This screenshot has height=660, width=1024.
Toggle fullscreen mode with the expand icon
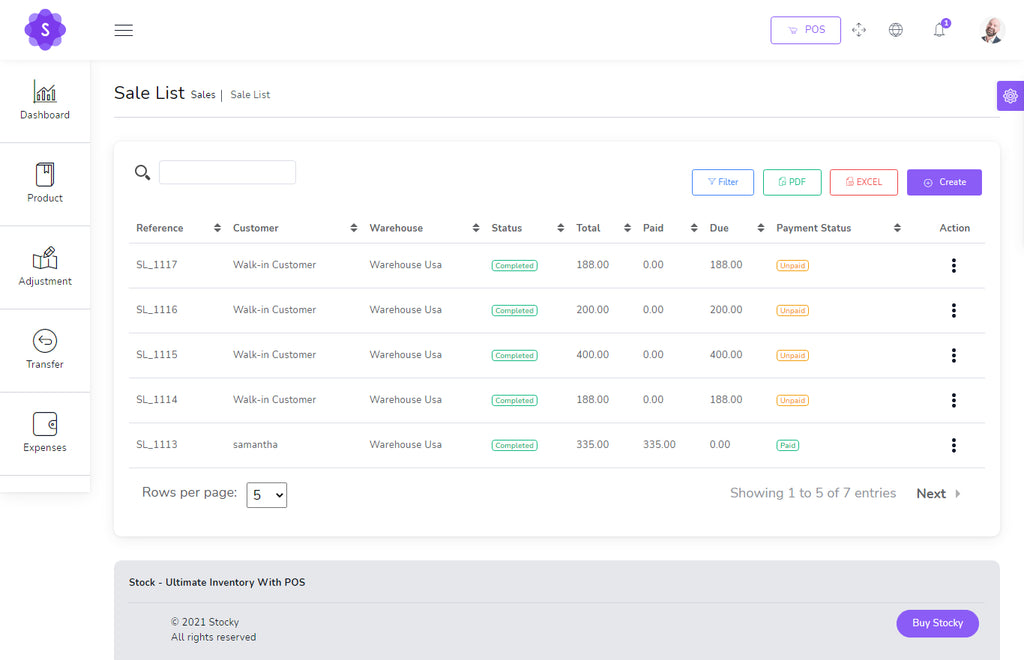(858, 30)
